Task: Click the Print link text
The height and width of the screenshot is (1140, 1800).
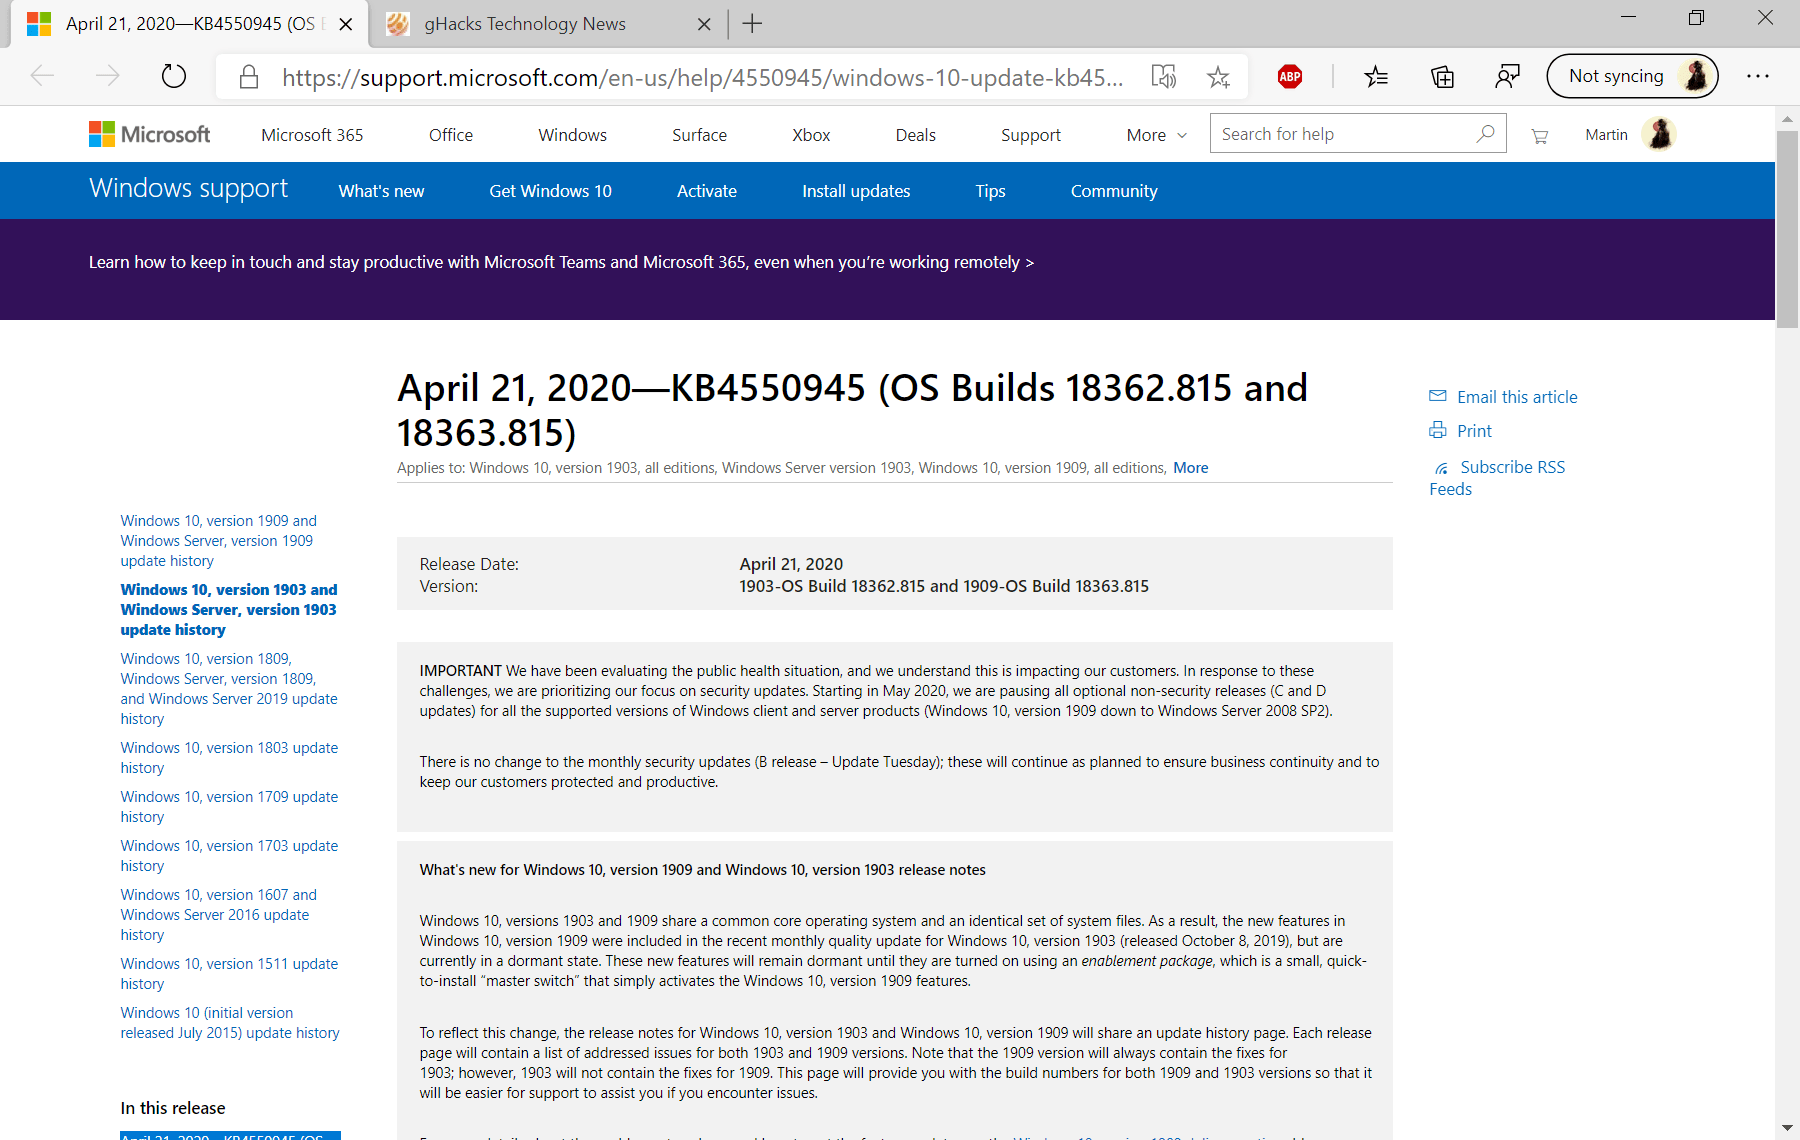Action: tap(1474, 431)
